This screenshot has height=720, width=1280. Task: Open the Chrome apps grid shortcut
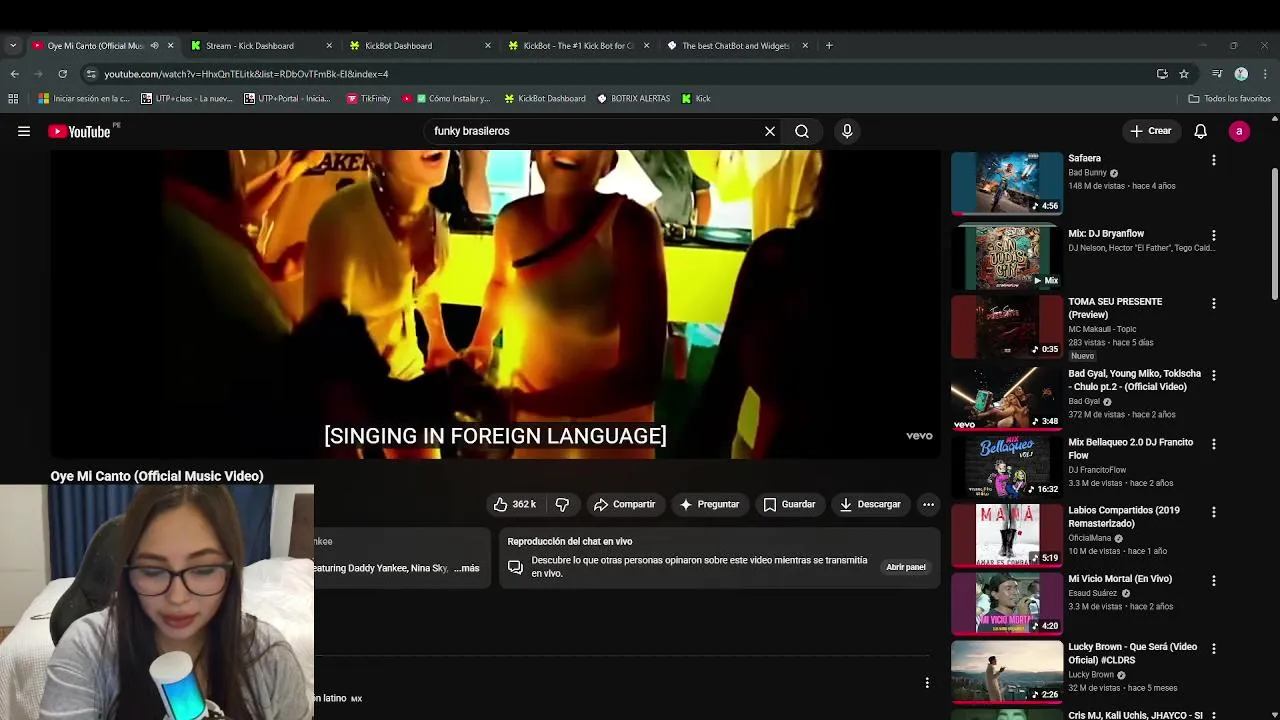point(13,98)
